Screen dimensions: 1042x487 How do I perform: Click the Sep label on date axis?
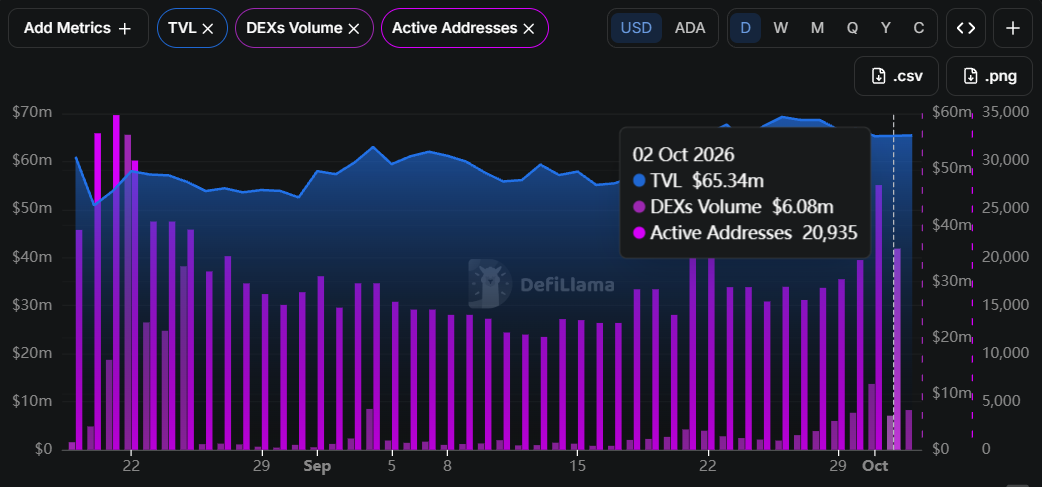click(317, 466)
